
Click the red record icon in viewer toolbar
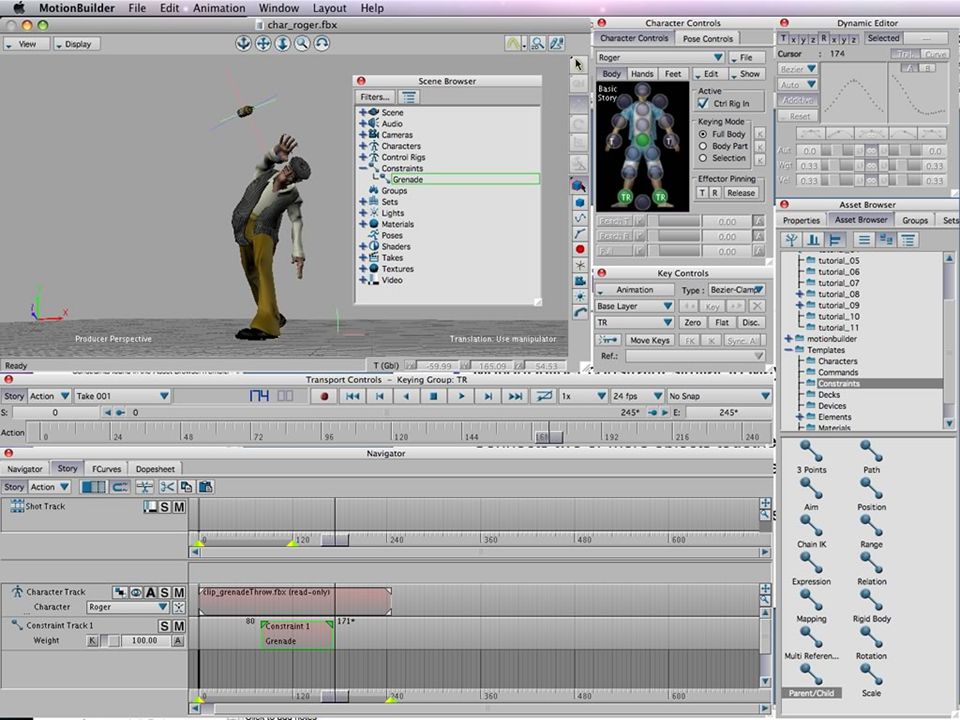coord(579,249)
